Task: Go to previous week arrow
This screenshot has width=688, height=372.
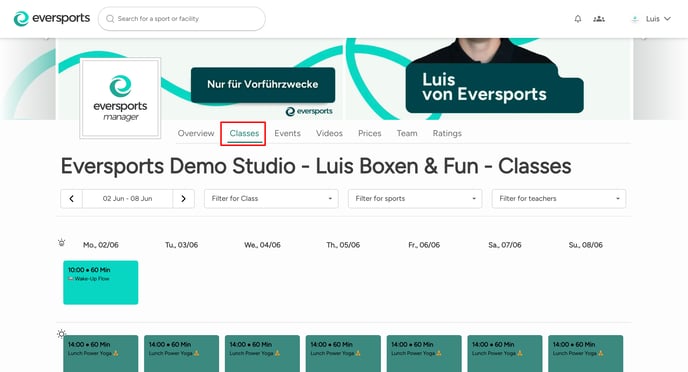Action: (x=72, y=199)
